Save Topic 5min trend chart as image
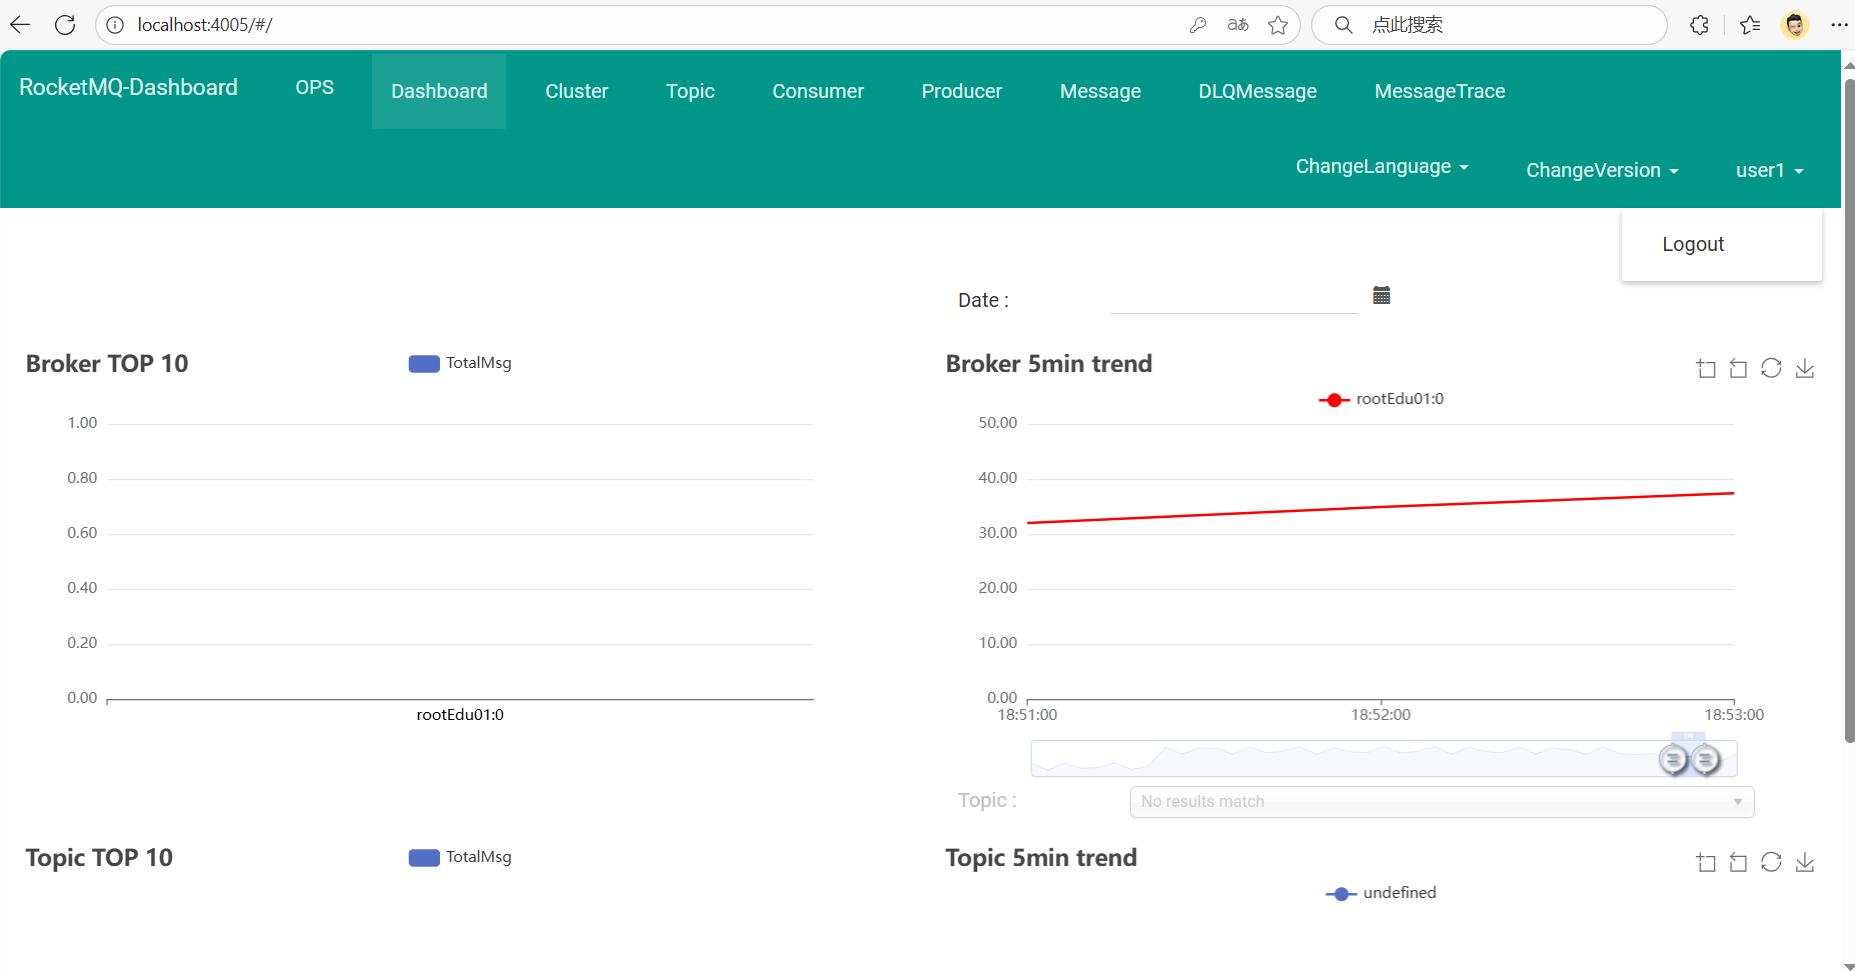 (x=1804, y=863)
